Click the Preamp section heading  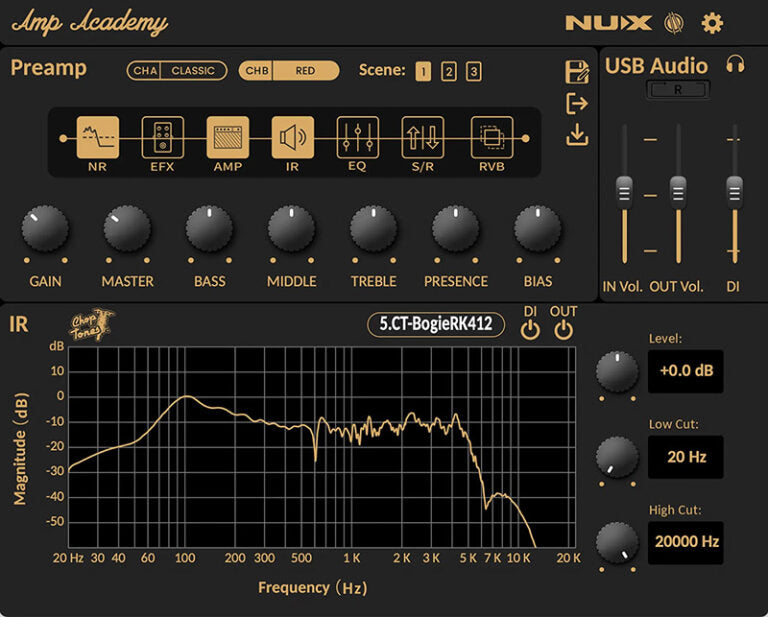pos(48,68)
